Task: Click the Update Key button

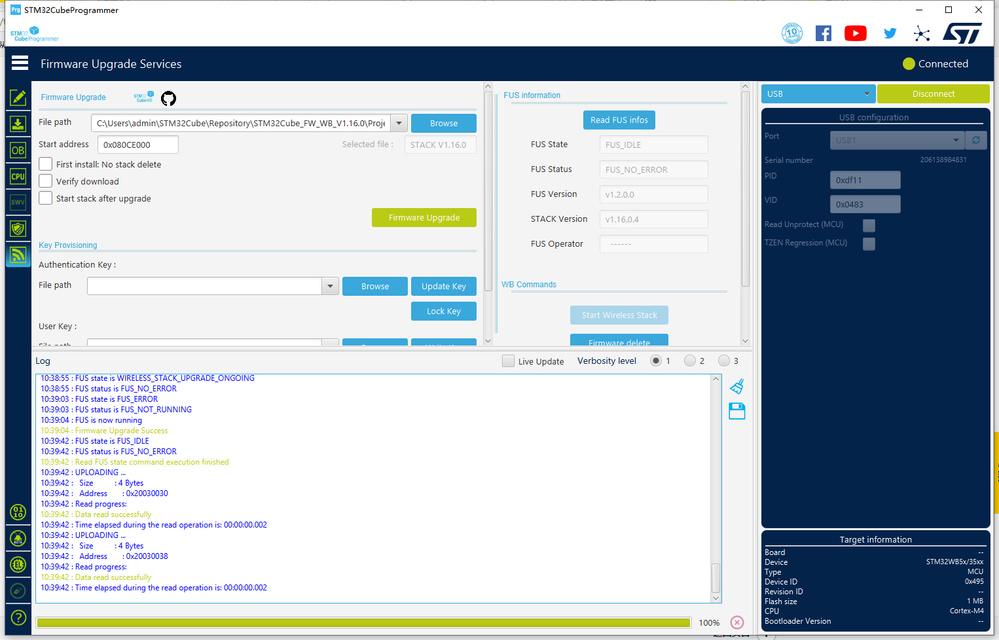Action: click(443, 286)
